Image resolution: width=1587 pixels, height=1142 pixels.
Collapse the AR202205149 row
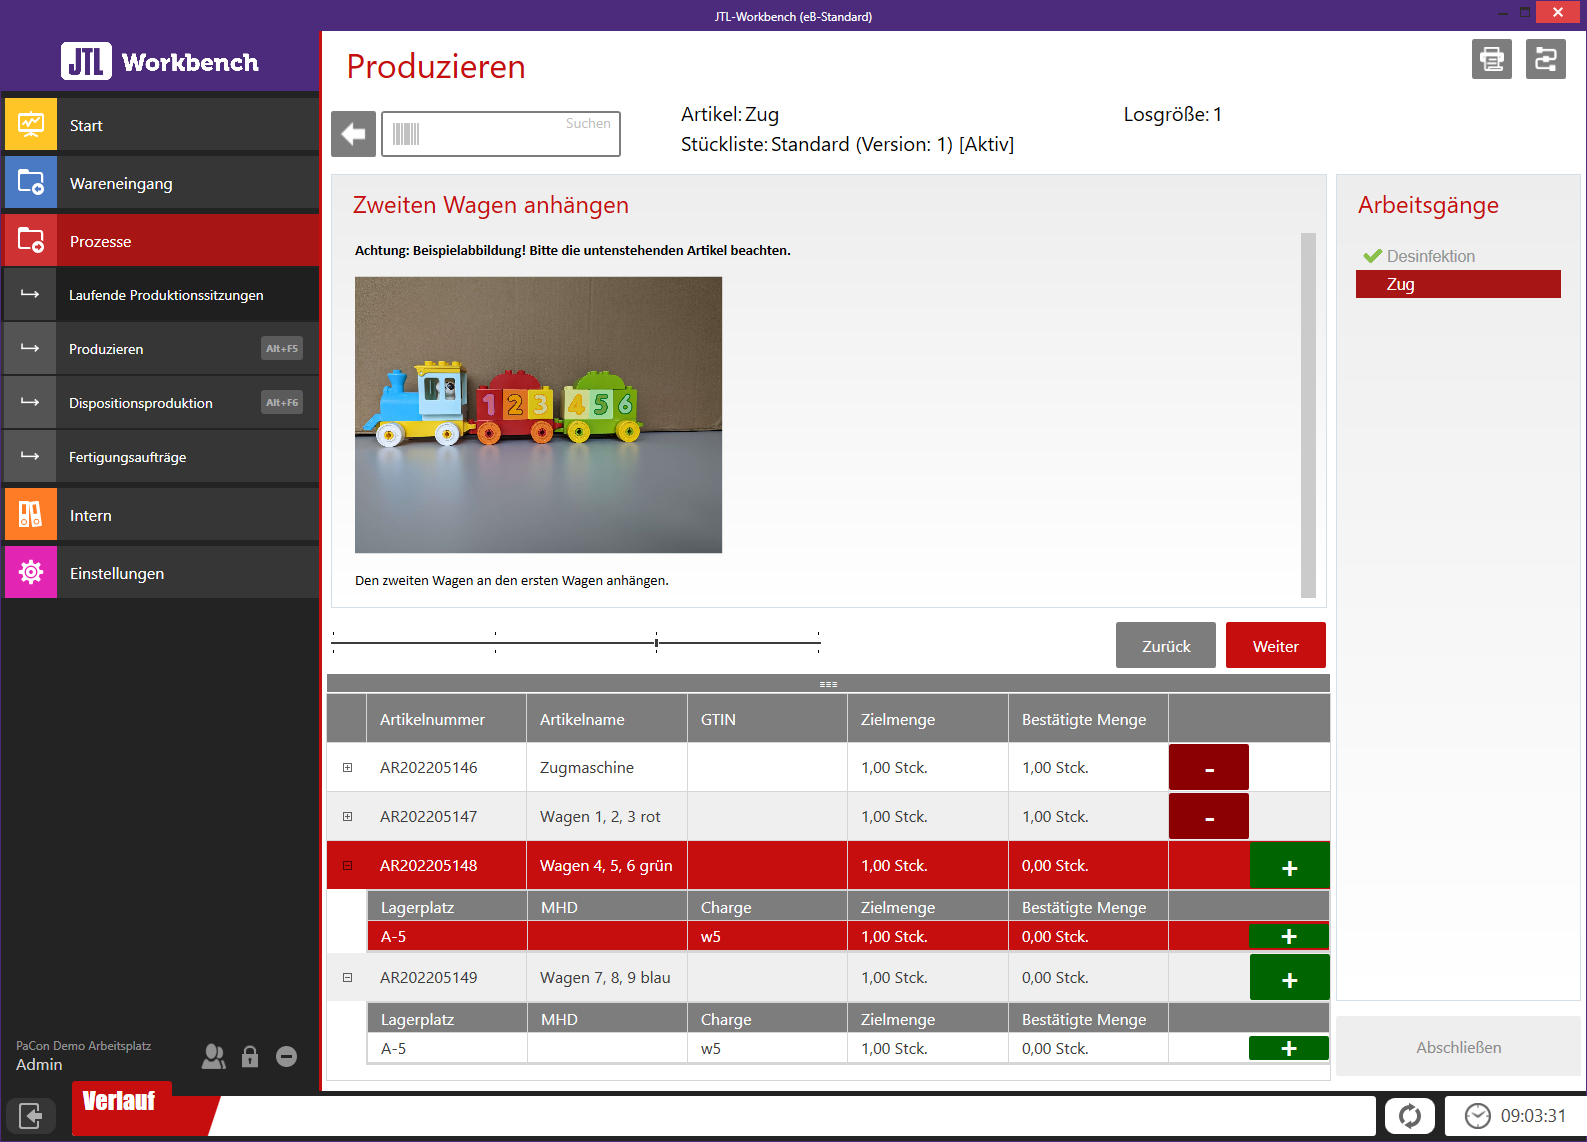348,978
